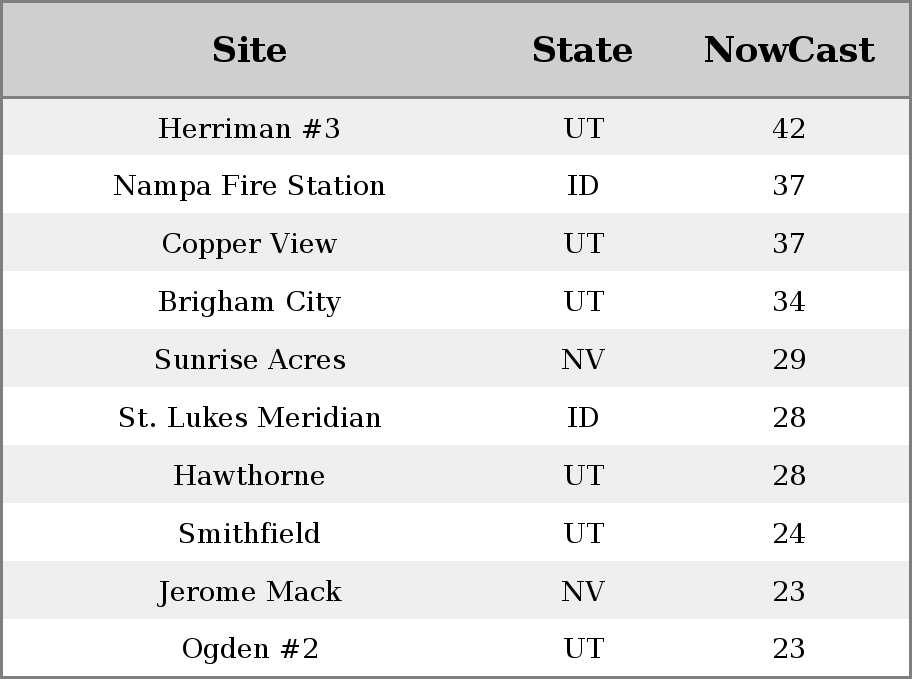Click the NowCast value 24

click(789, 533)
